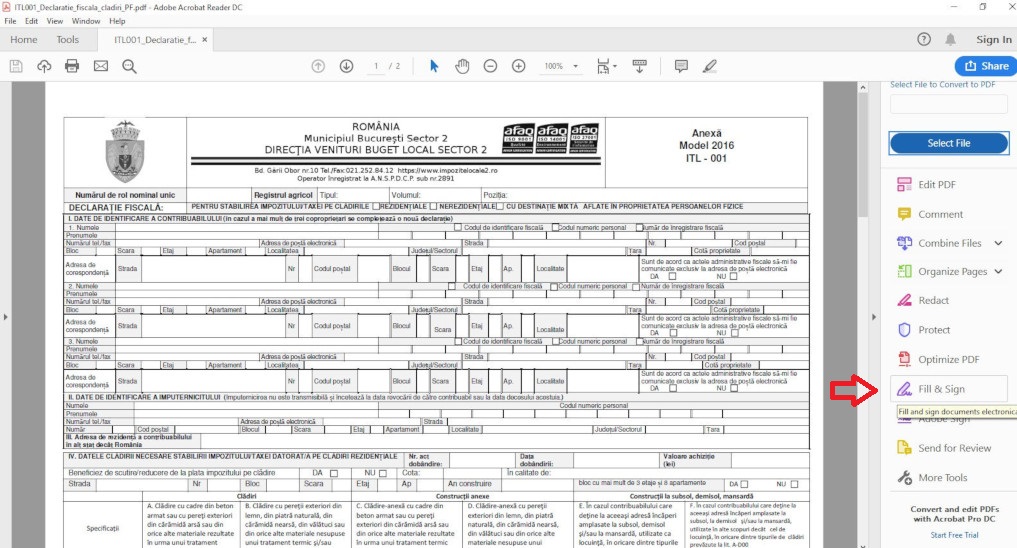Open the File menu
This screenshot has width=1017, height=548.
[x=10, y=21]
